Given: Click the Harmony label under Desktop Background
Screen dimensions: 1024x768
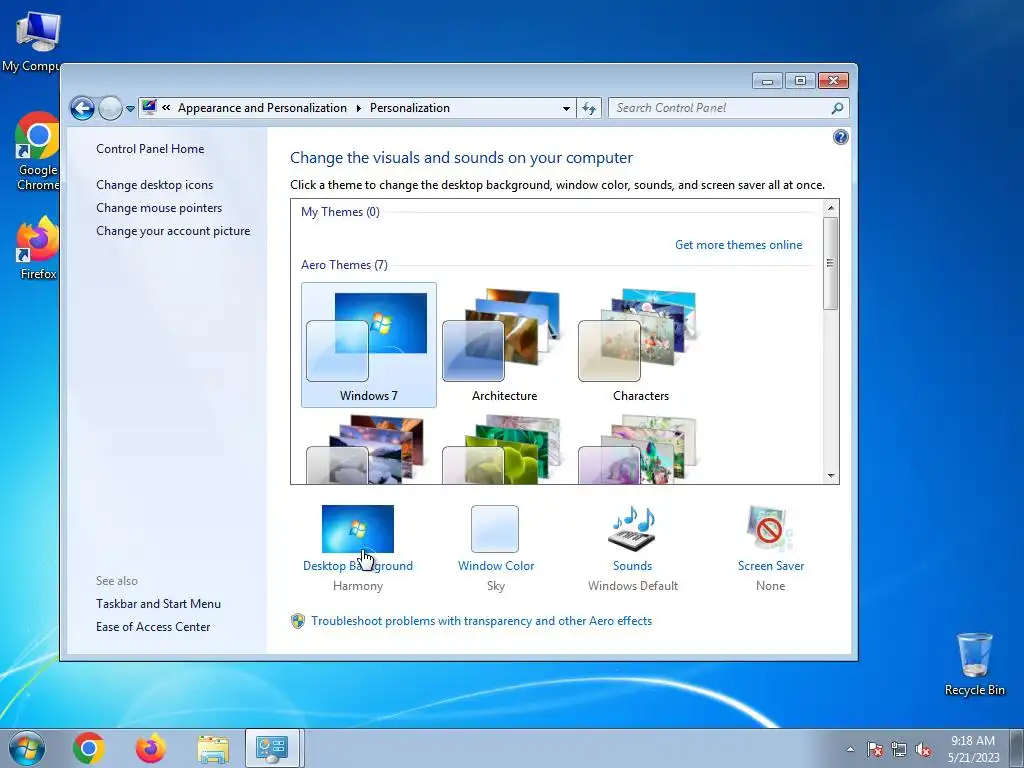Looking at the screenshot, I should (358, 586).
